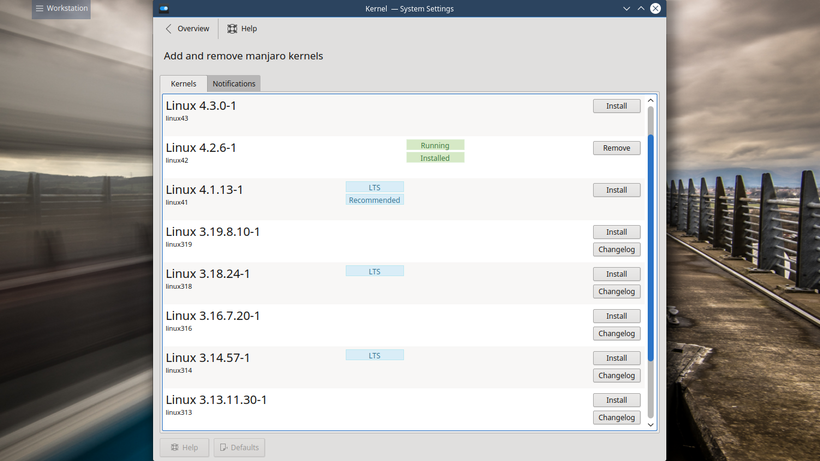Image resolution: width=820 pixels, height=461 pixels.
Task: Click the Defaults button
Action: click(x=239, y=447)
